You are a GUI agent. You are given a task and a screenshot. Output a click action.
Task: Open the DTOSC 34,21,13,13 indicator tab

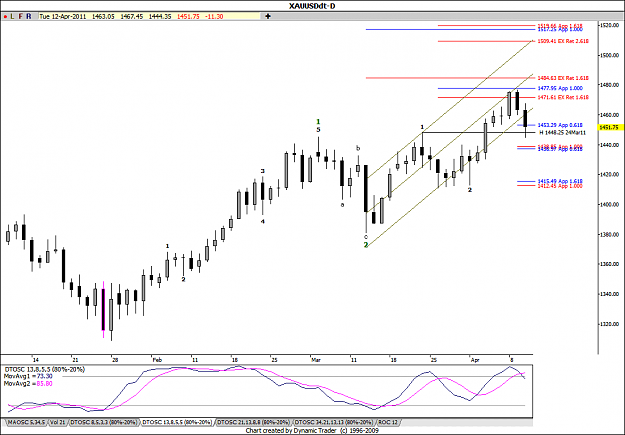coord(334,422)
